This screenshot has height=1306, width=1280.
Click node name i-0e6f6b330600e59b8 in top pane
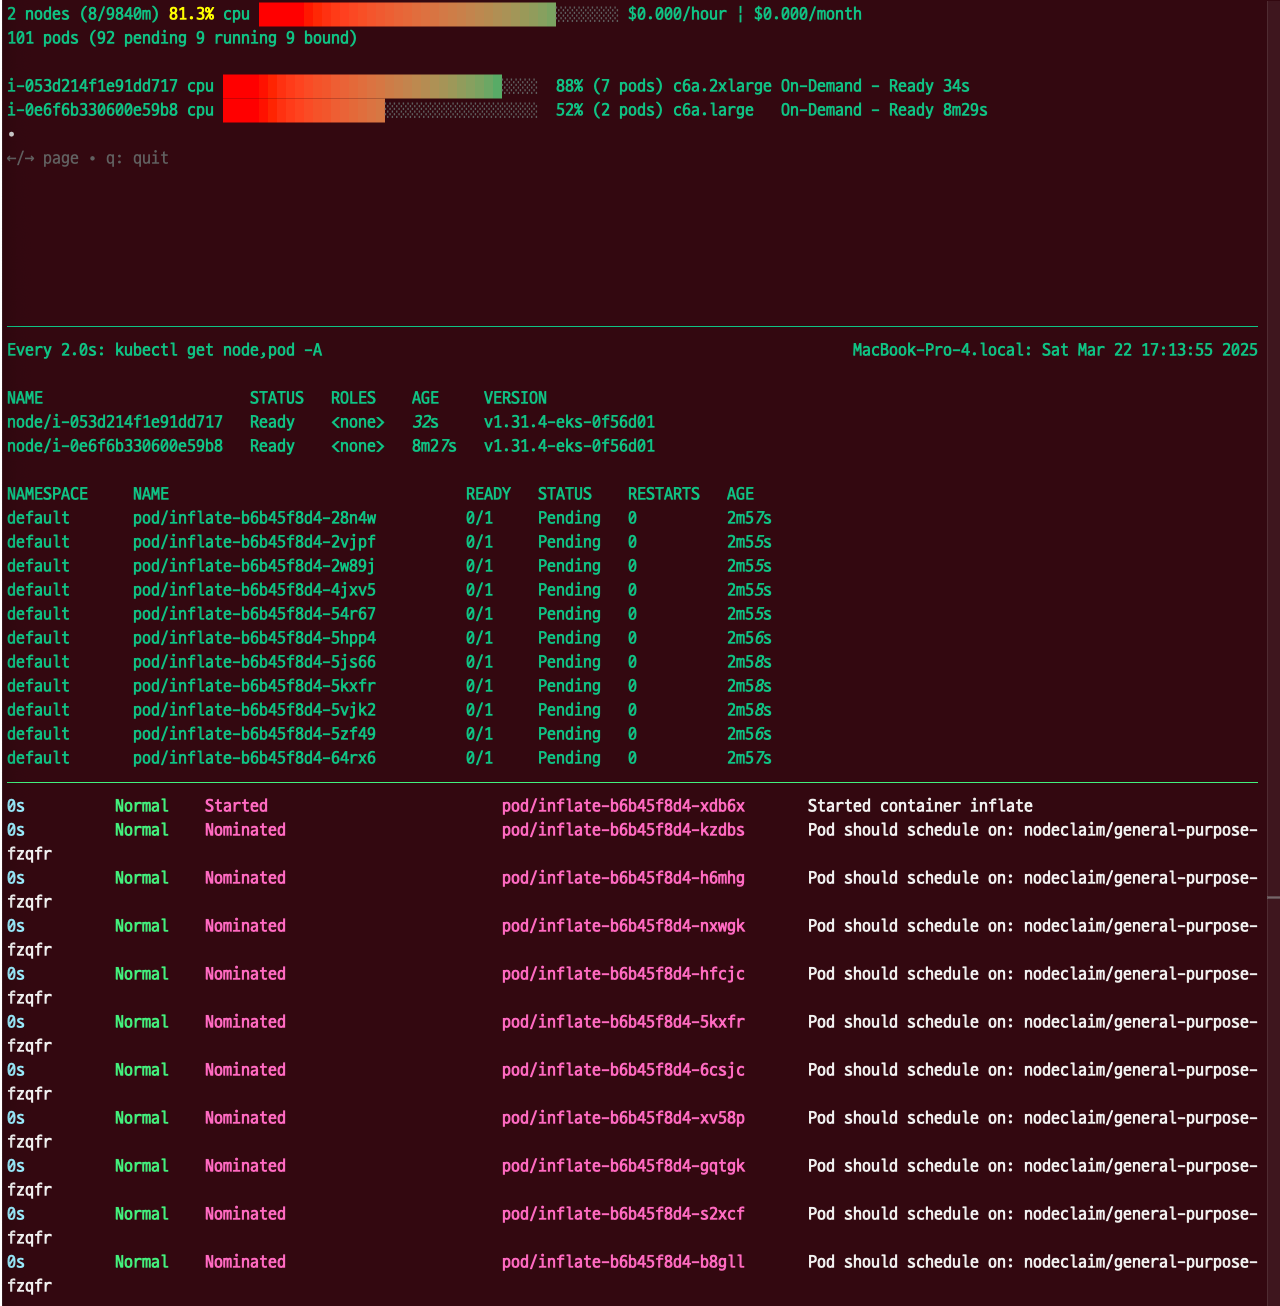(93, 110)
